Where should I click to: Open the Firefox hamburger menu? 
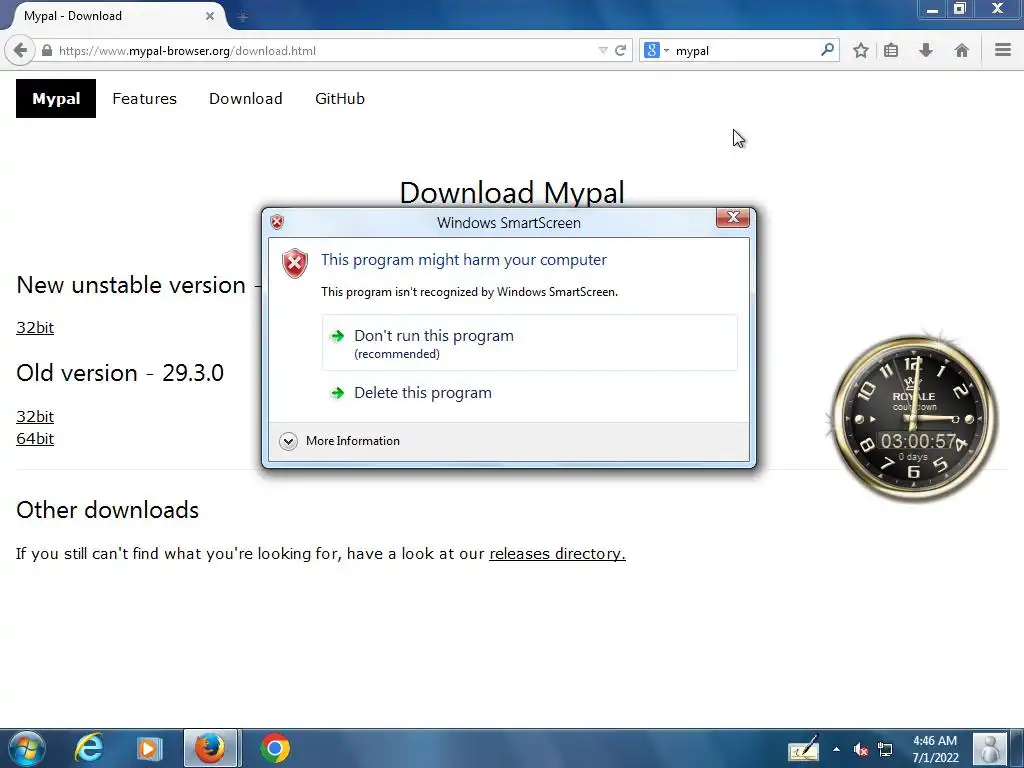pos(1003,50)
